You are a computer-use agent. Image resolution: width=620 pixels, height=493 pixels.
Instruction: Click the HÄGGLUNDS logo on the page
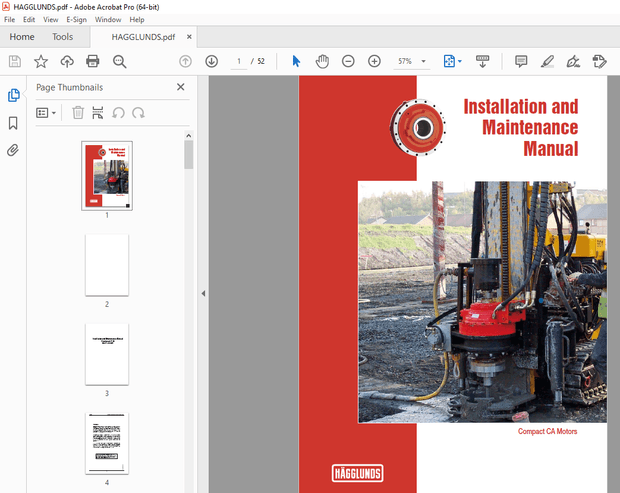[357, 474]
